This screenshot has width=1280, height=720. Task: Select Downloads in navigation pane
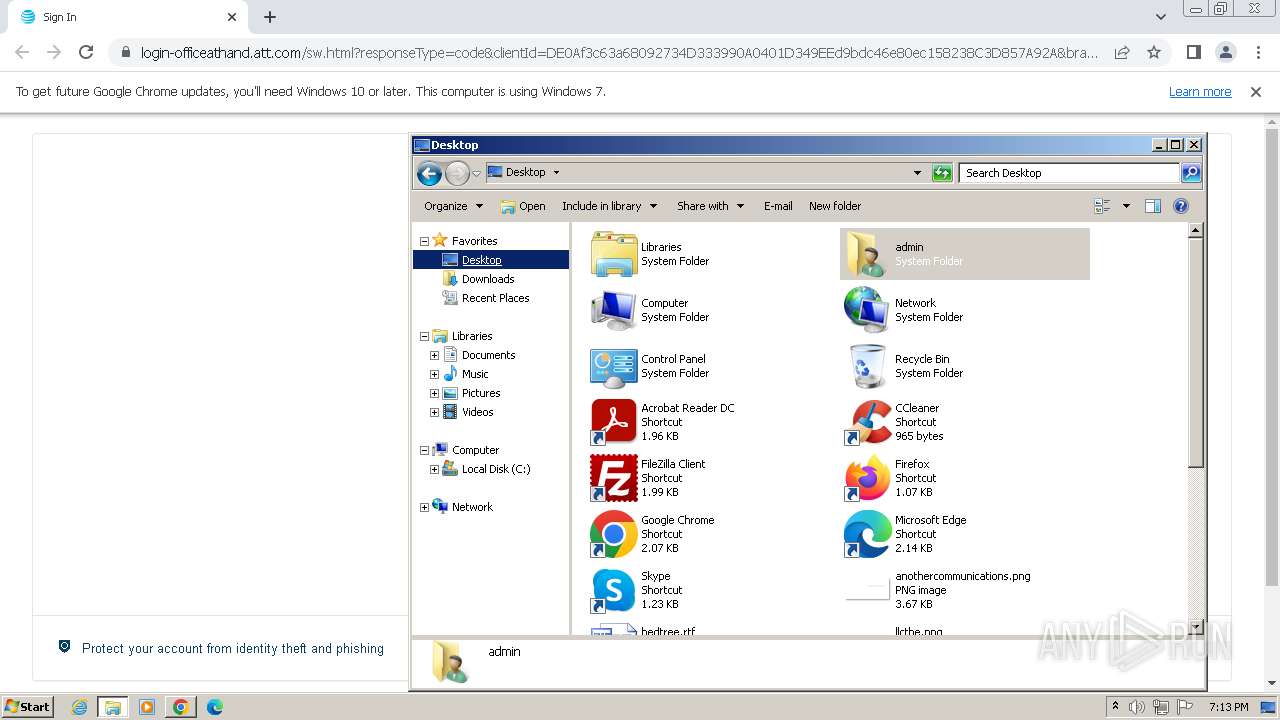coord(488,279)
